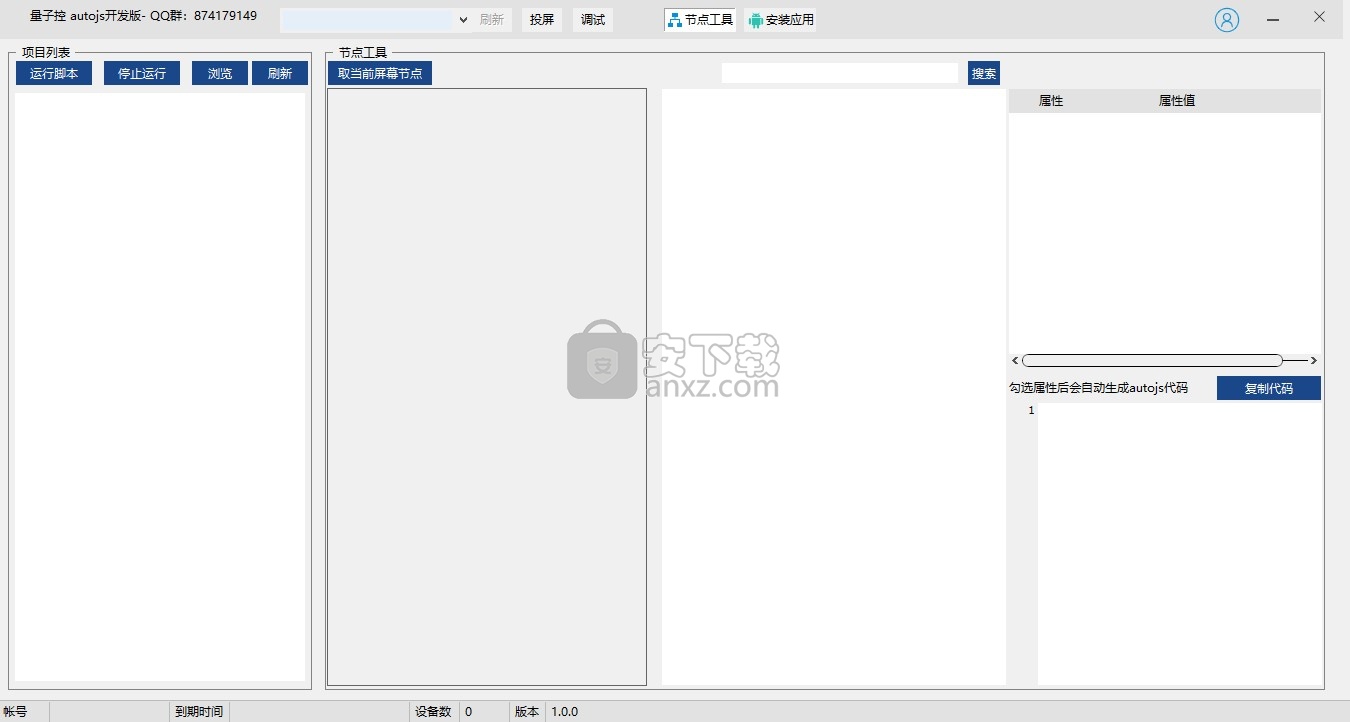The width and height of the screenshot is (1350, 722).
Task: Stop the script with 停止运行
Action: (x=142, y=73)
